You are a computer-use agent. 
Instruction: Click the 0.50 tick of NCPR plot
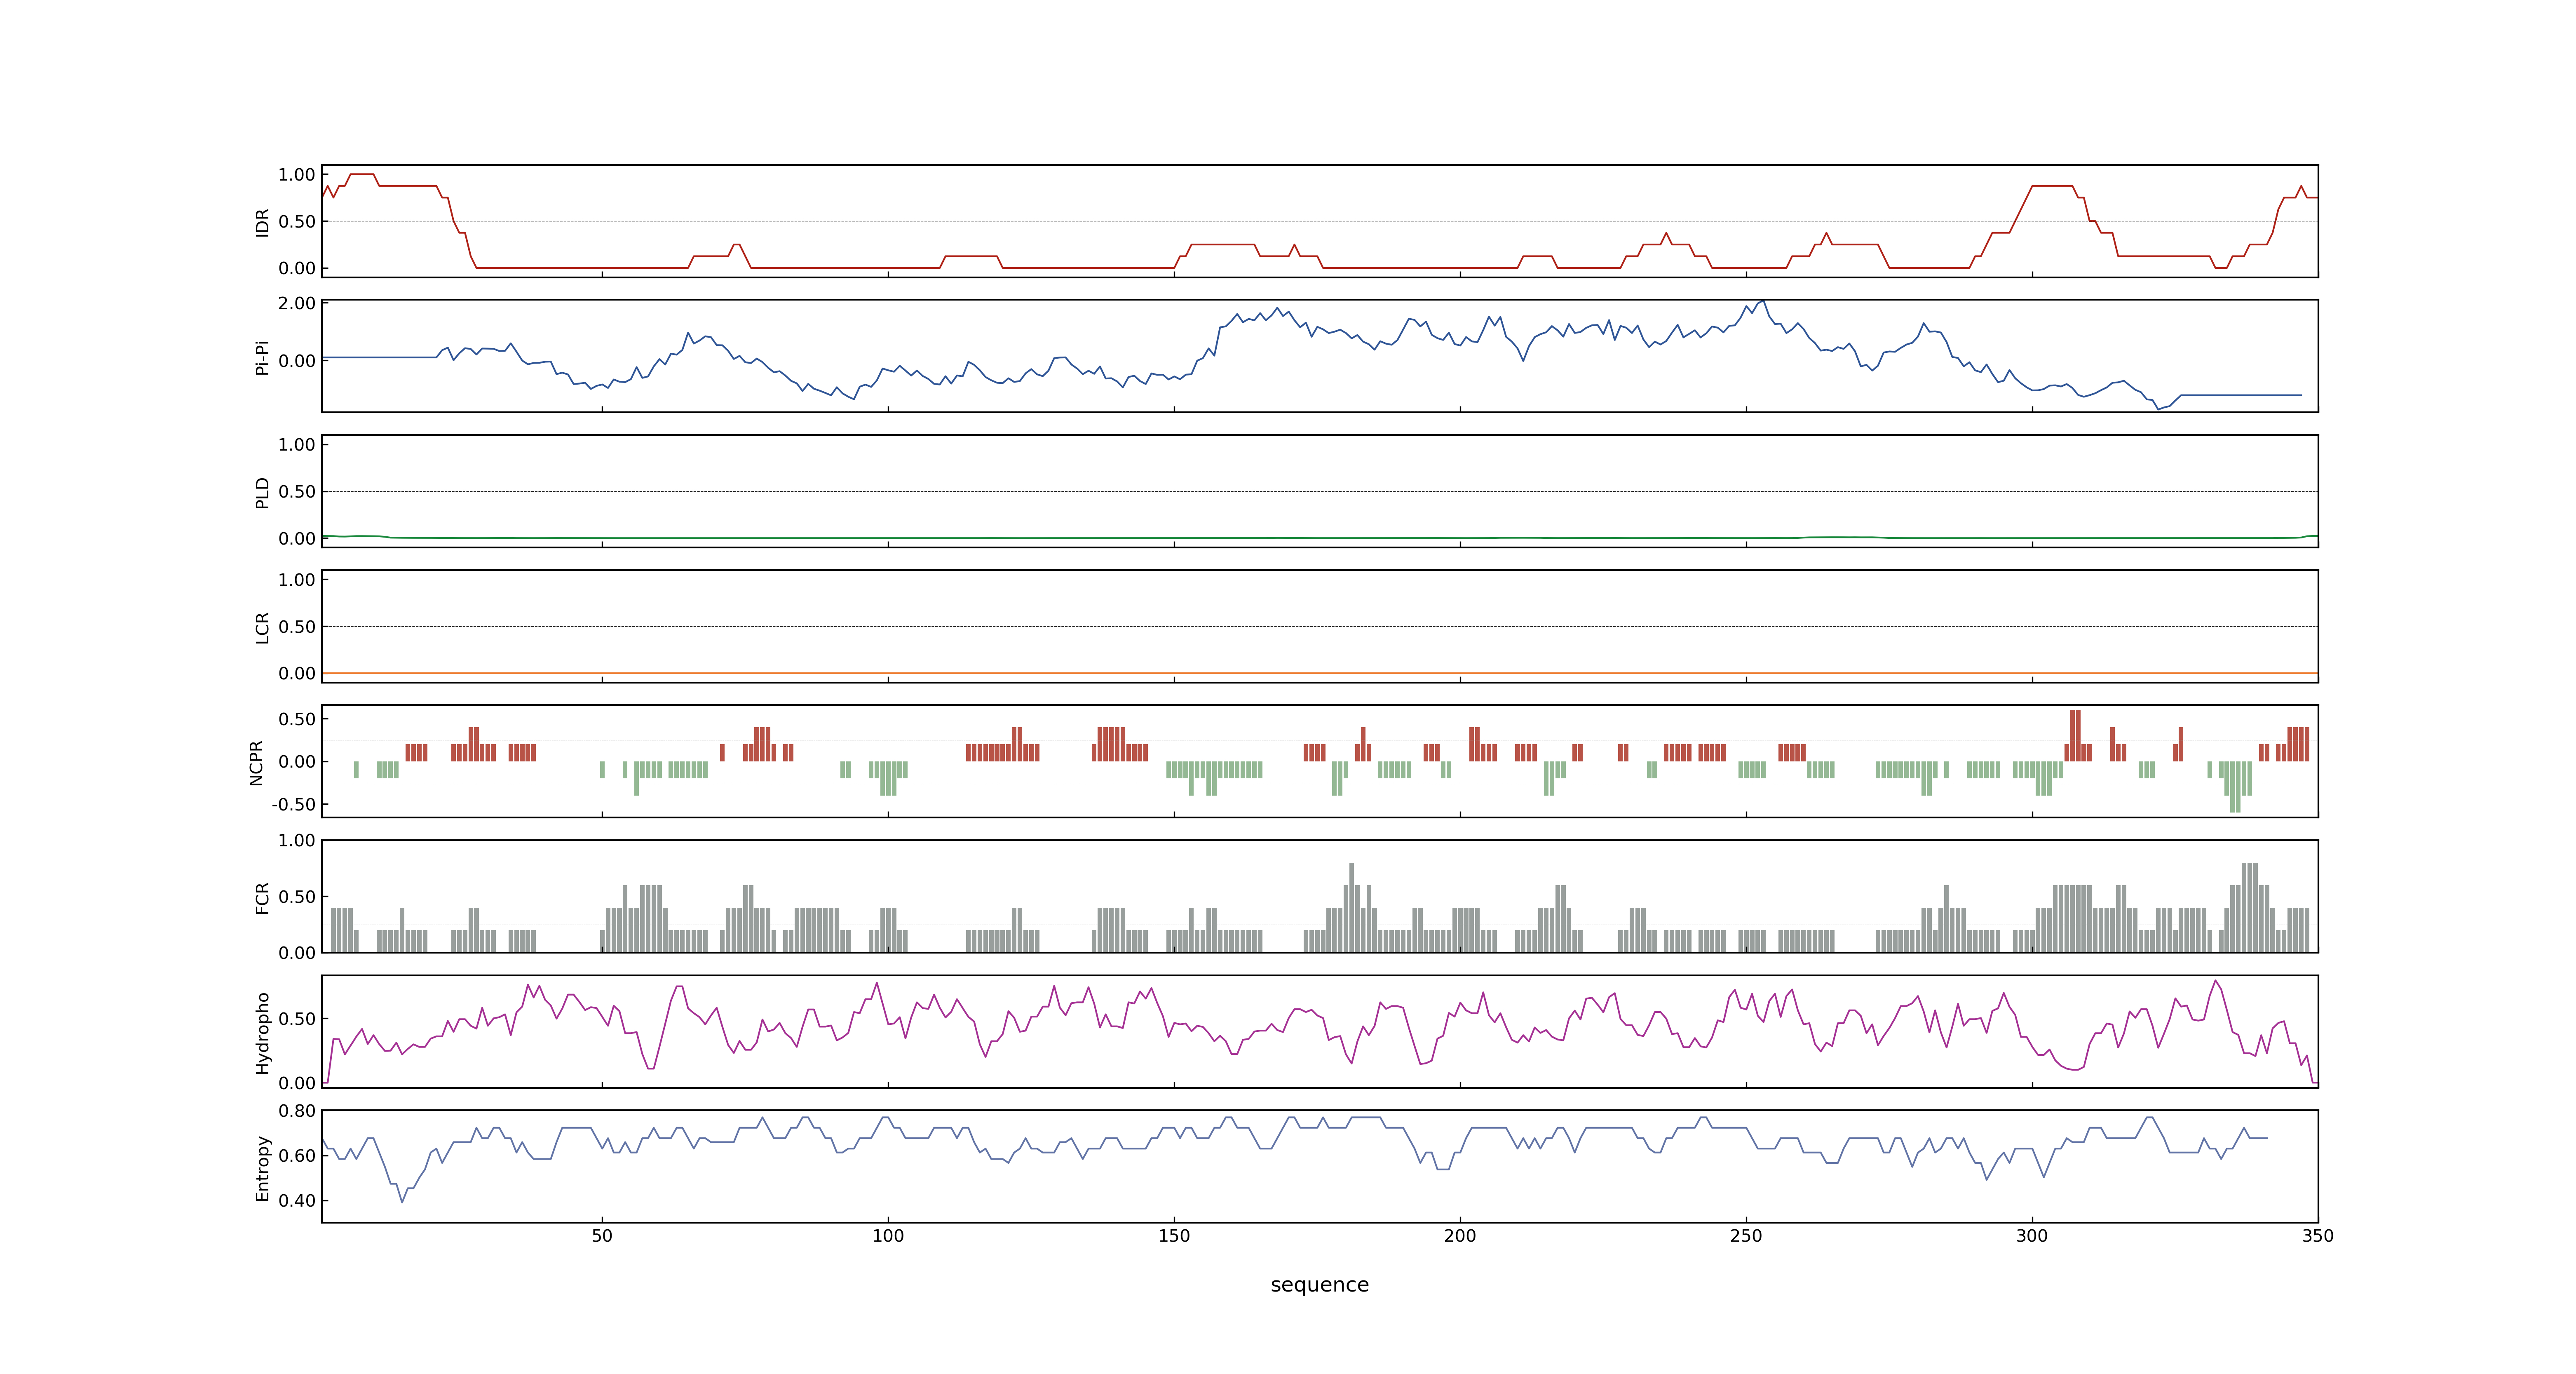[x=297, y=719]
